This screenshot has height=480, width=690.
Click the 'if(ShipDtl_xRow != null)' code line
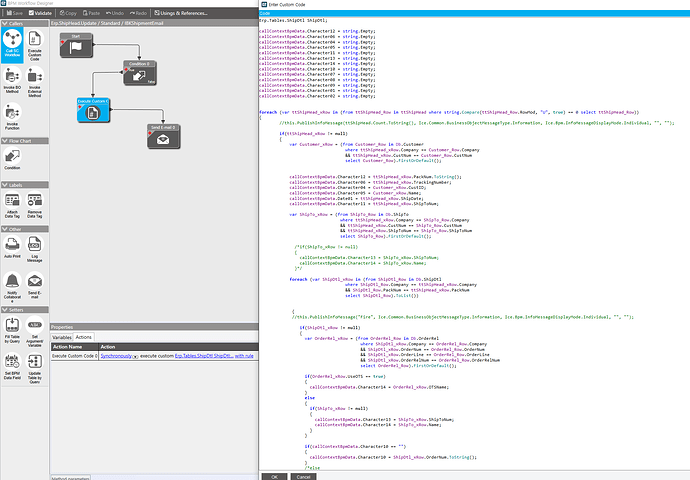[330, 328]
